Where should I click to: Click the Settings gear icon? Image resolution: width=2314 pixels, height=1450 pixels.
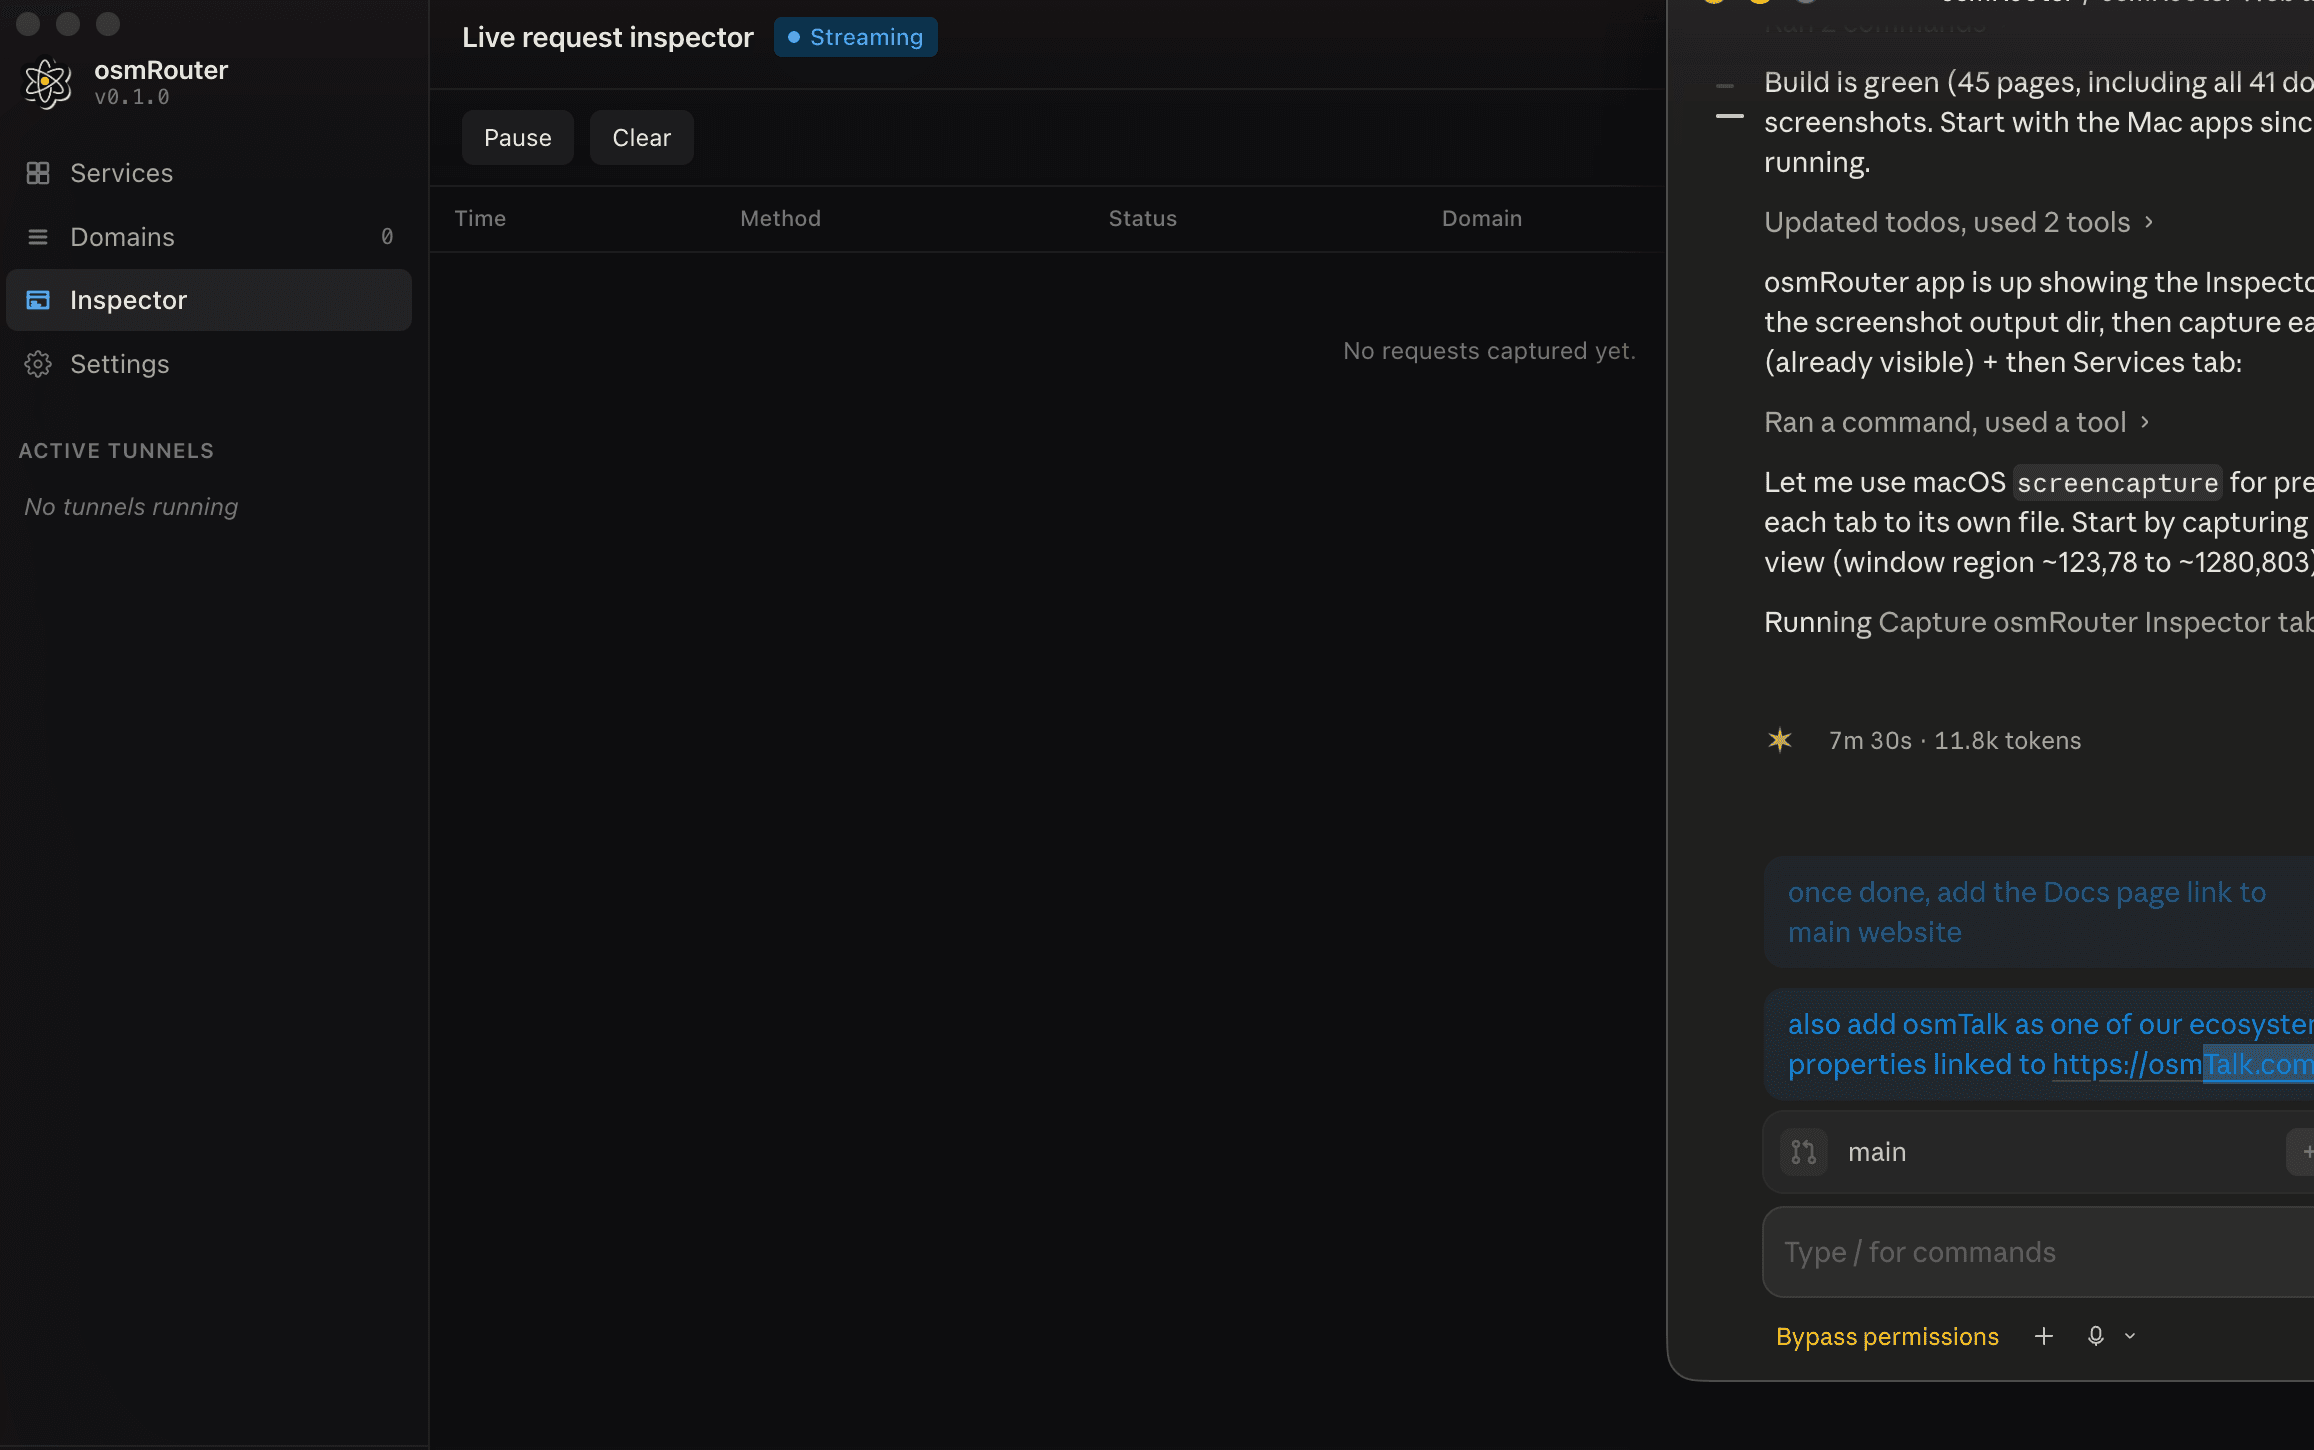click(38, 364)
